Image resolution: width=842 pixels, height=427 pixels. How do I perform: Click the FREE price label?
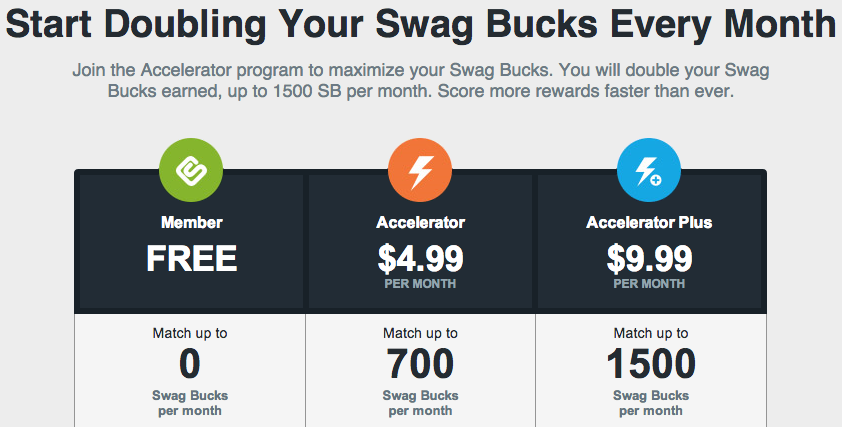192,258
